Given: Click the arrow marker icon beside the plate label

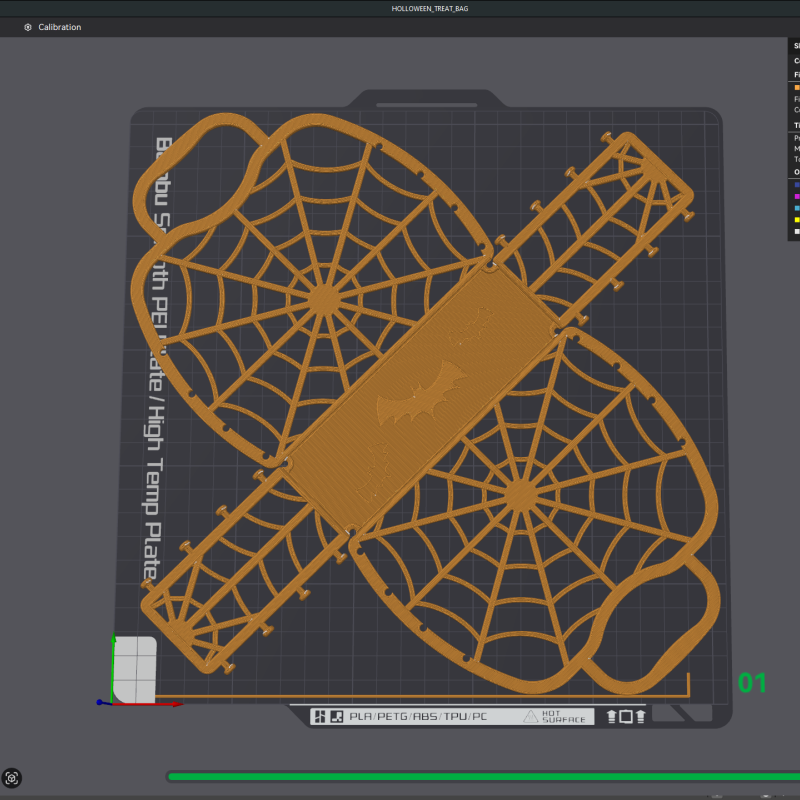Looking at the screenshot, I should 612,716.
